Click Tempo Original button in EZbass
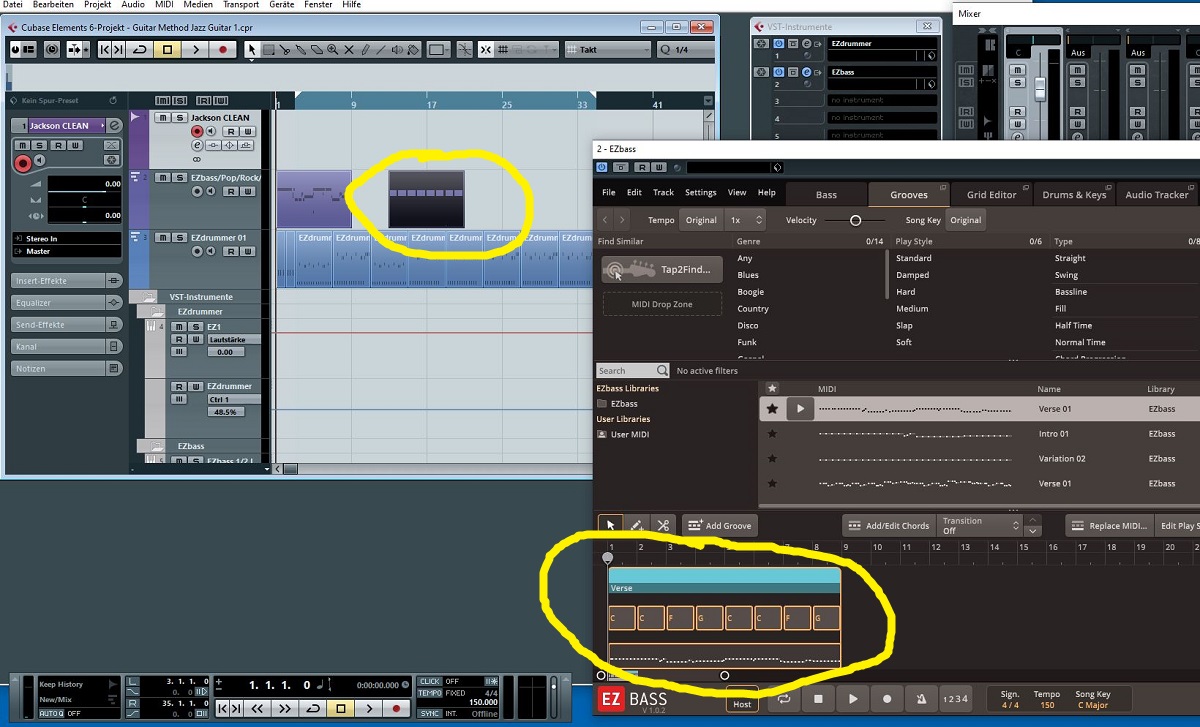This screenshot has width=1200, height=727. coord(700,220)
